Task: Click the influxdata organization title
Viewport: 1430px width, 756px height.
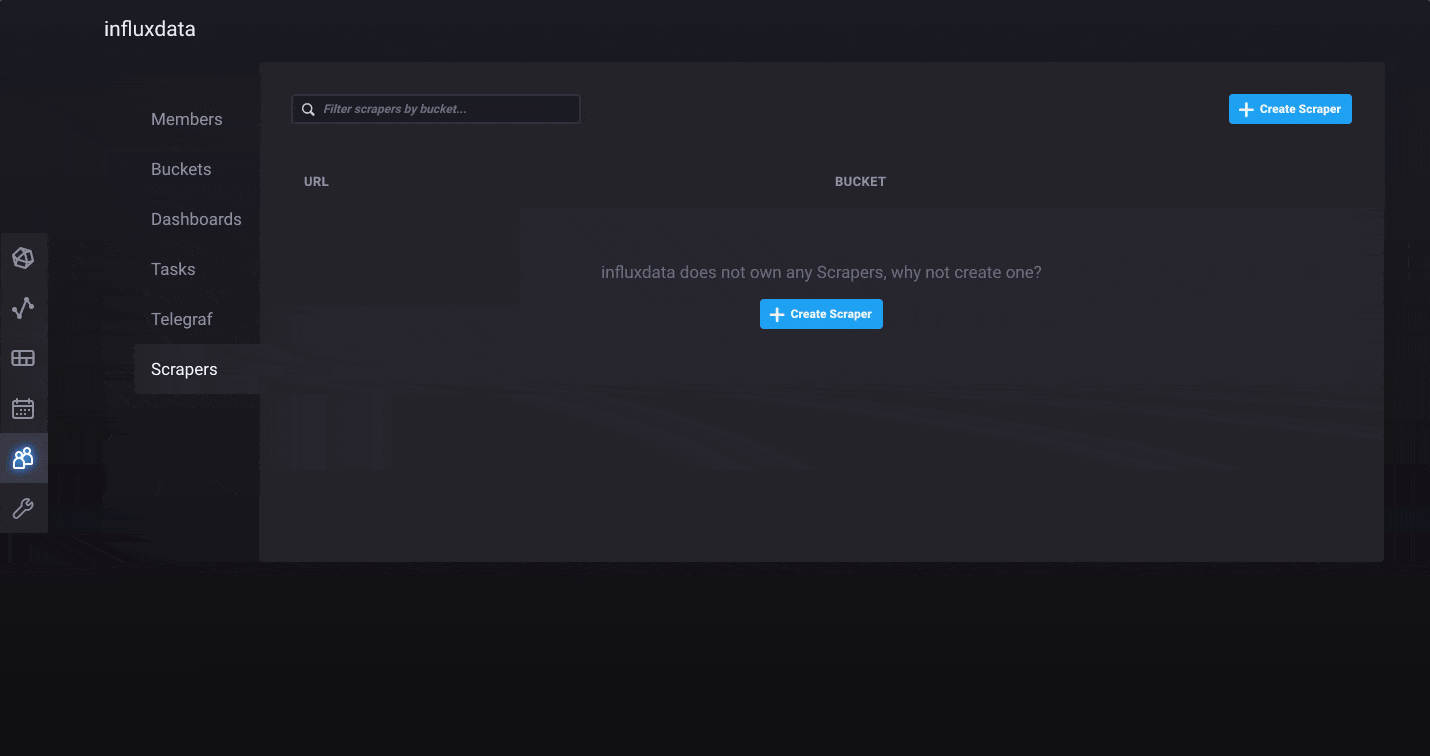Action: pyautogui.click(x=150, y=29)
